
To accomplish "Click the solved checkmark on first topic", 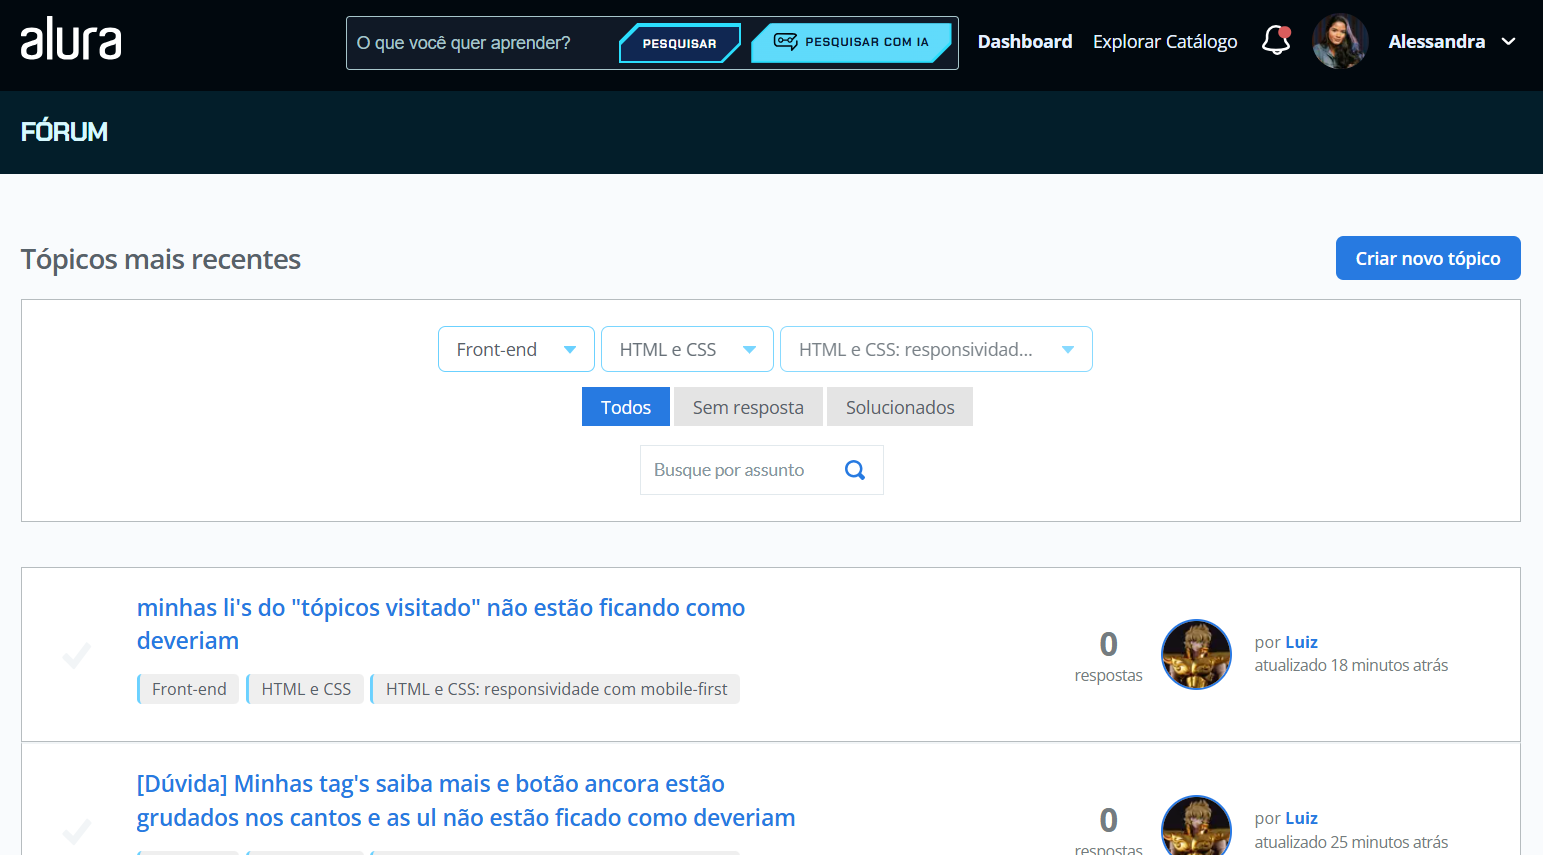I will [x=77, y=656].
